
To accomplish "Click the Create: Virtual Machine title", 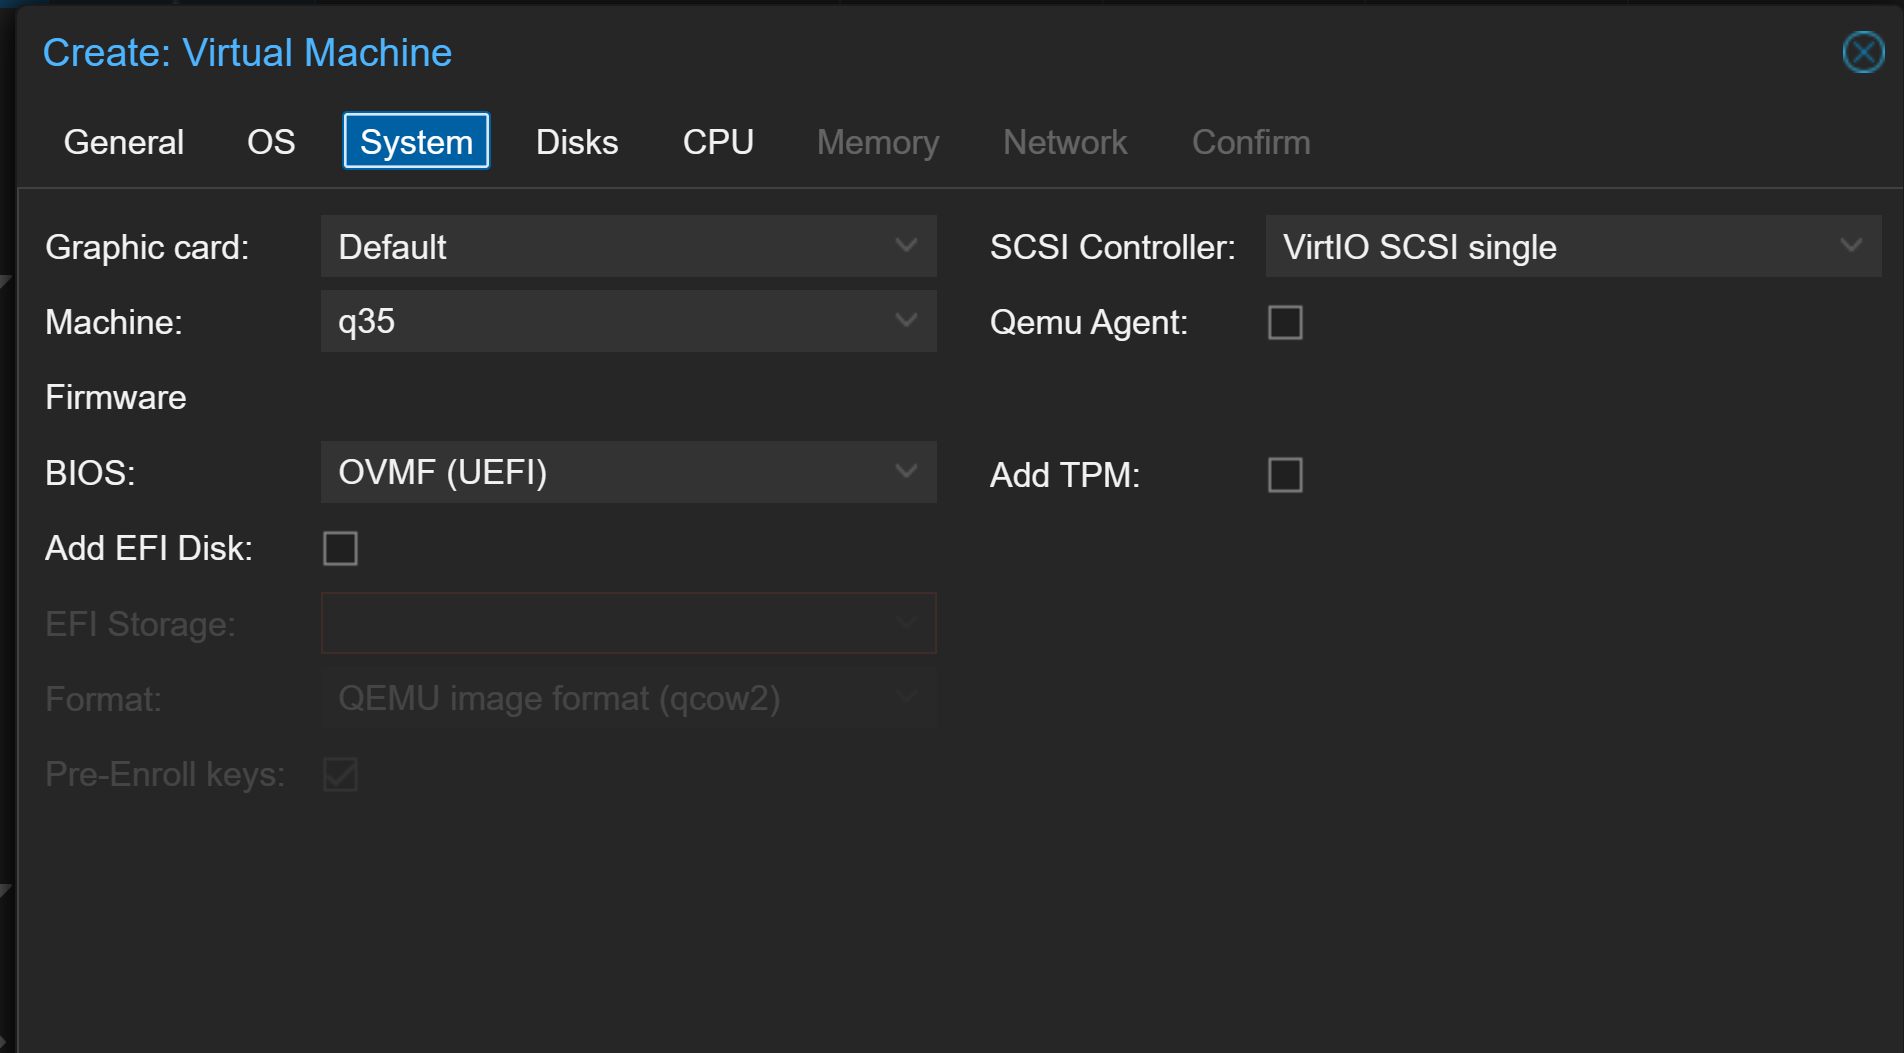I will click(x=247, y=53).
